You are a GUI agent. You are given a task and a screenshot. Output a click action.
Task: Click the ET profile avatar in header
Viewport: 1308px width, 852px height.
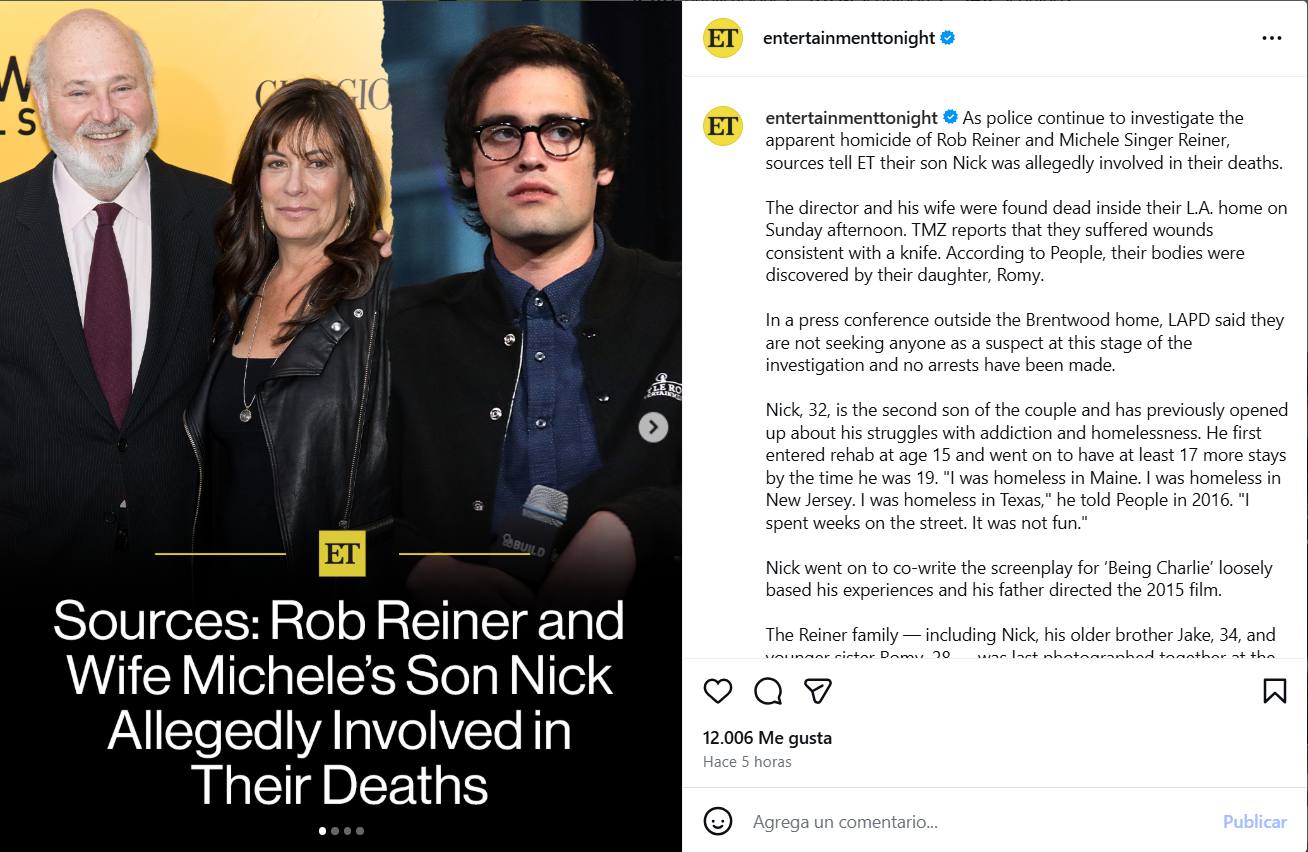[x=723, y=38]
